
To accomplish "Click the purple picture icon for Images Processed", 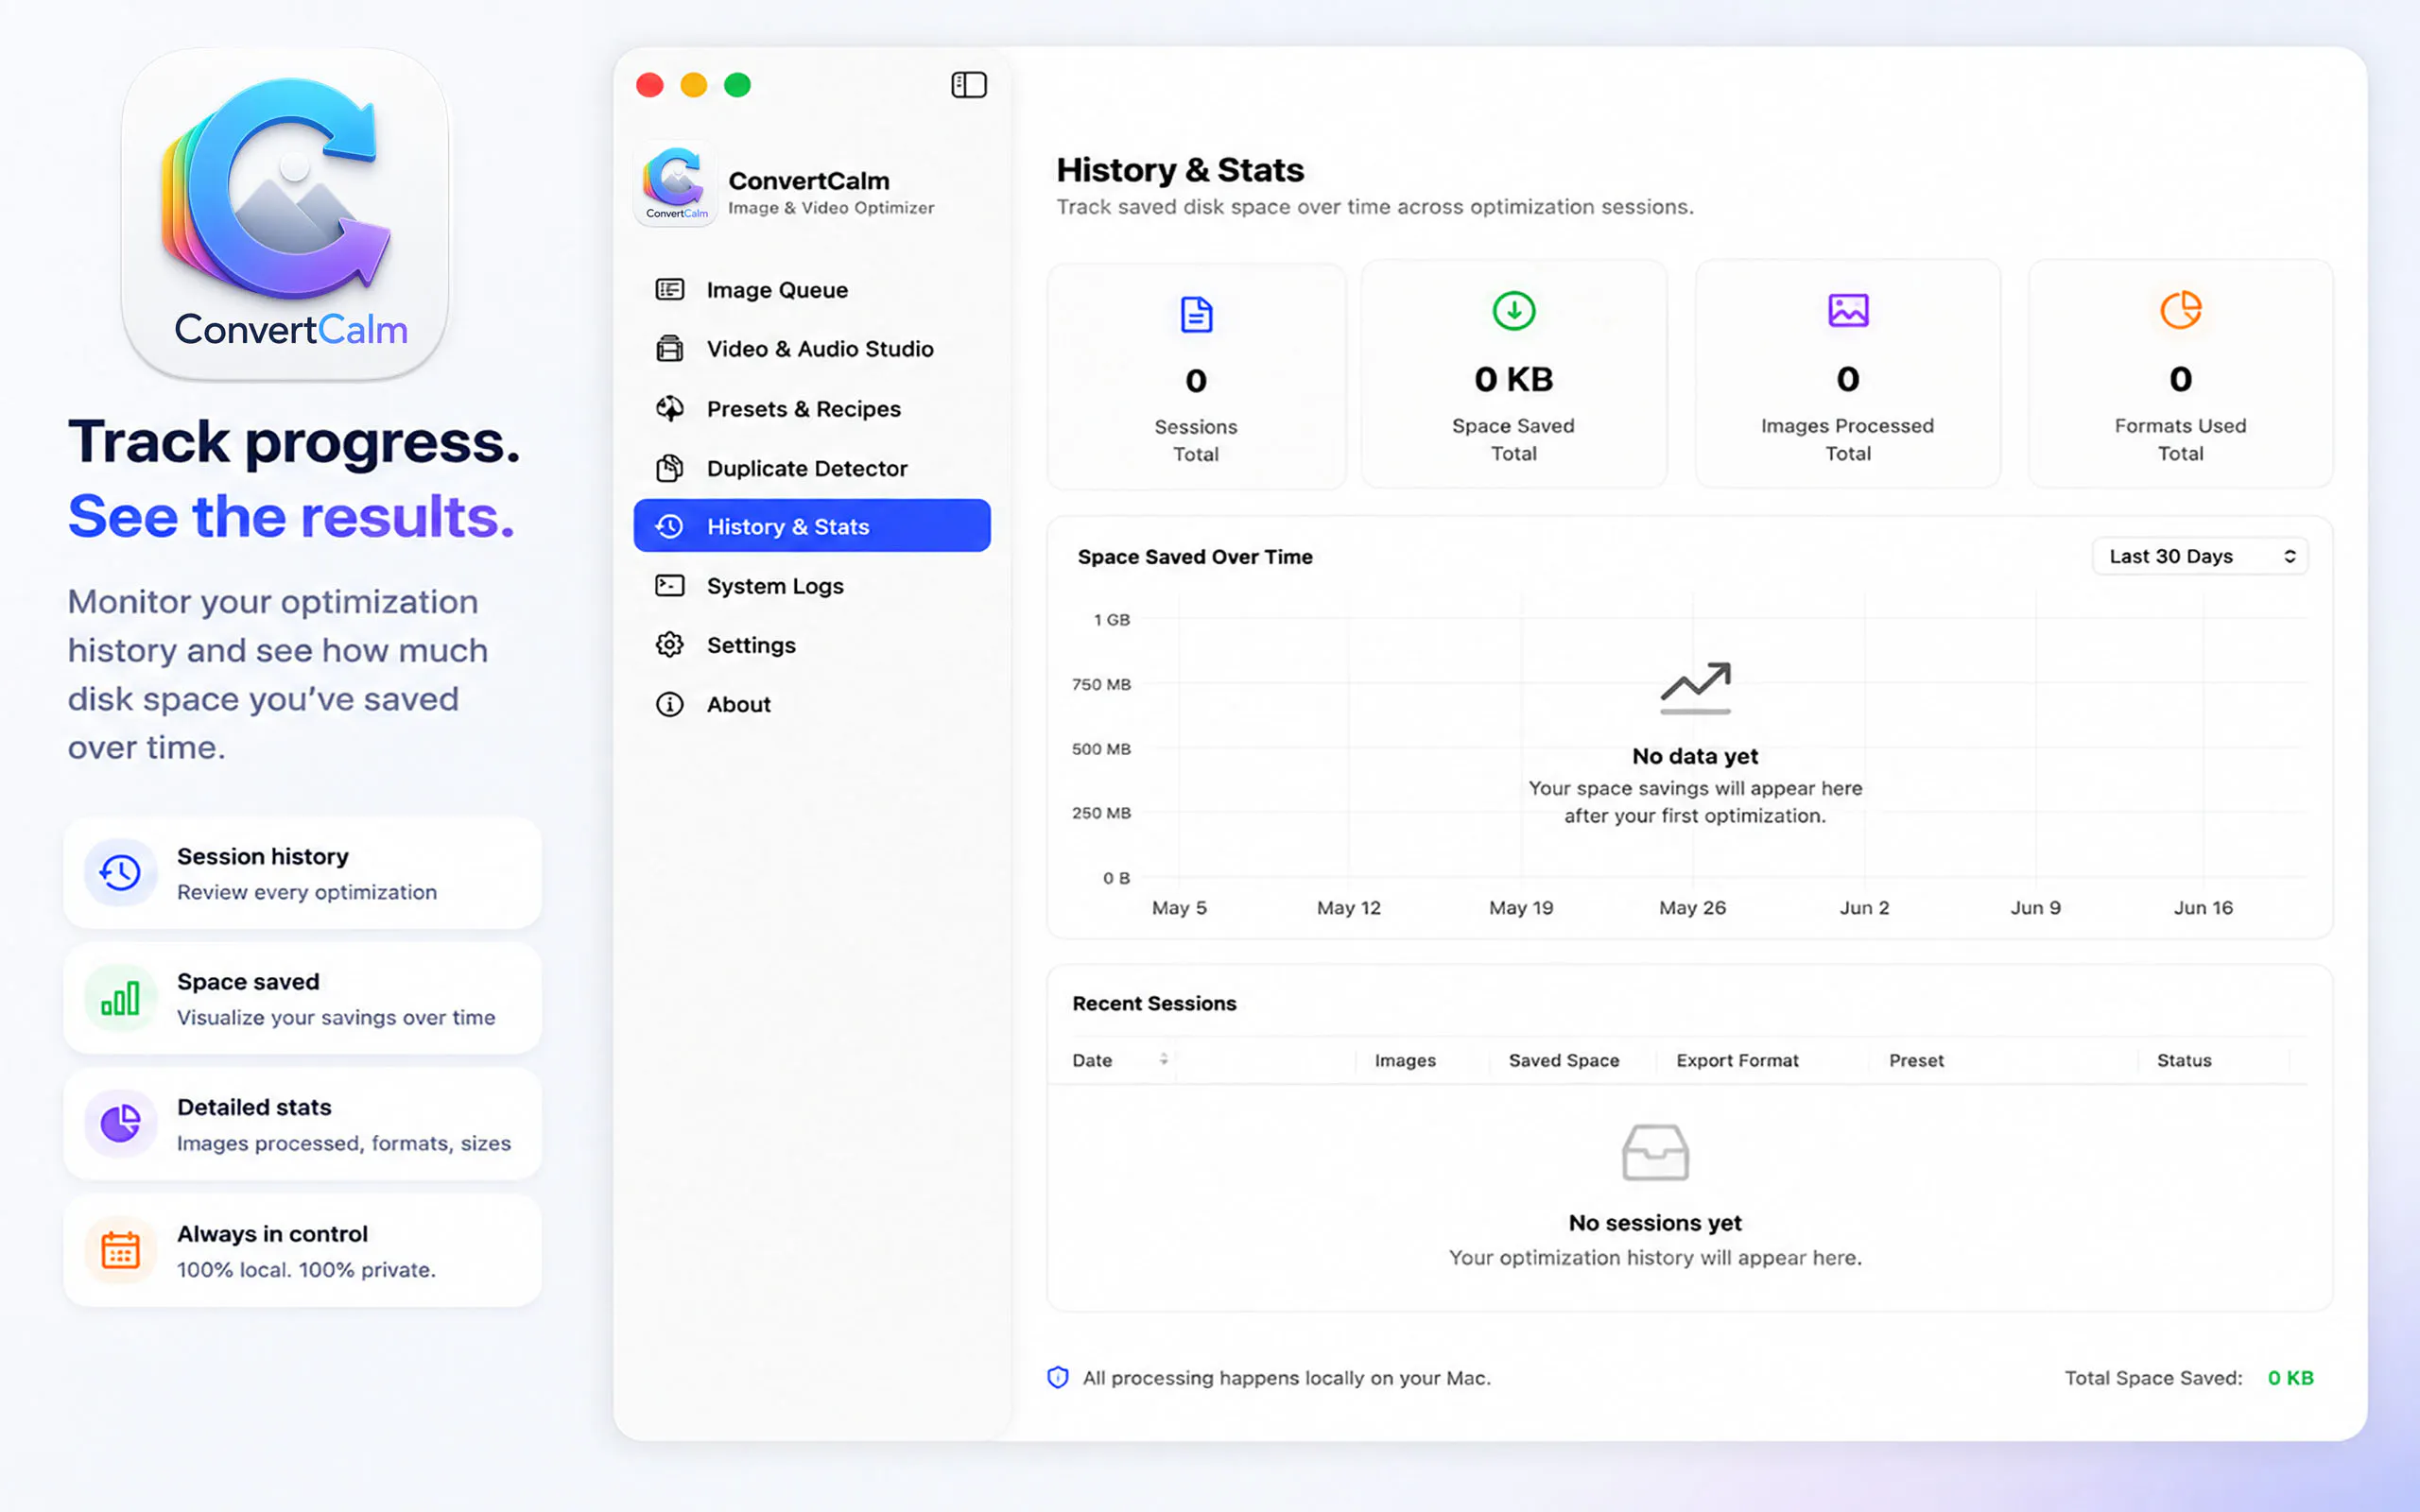I will [1848, 310].
